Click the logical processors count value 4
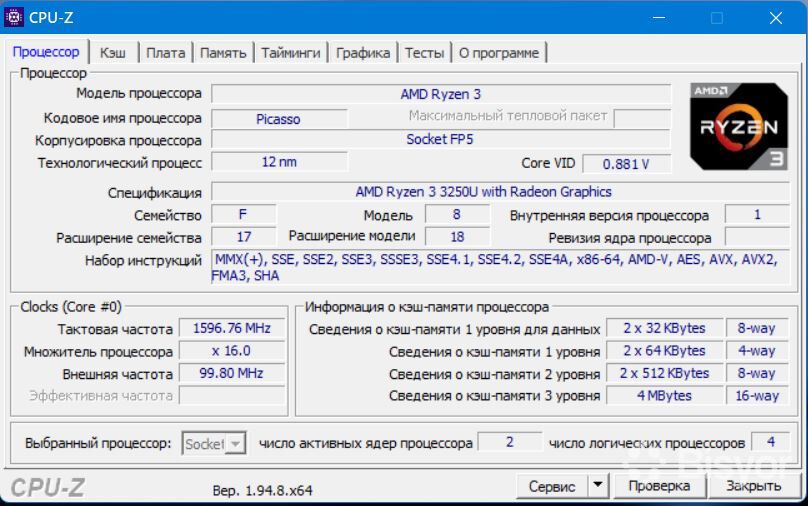The image size is (808, 506). tap(770, 442)
